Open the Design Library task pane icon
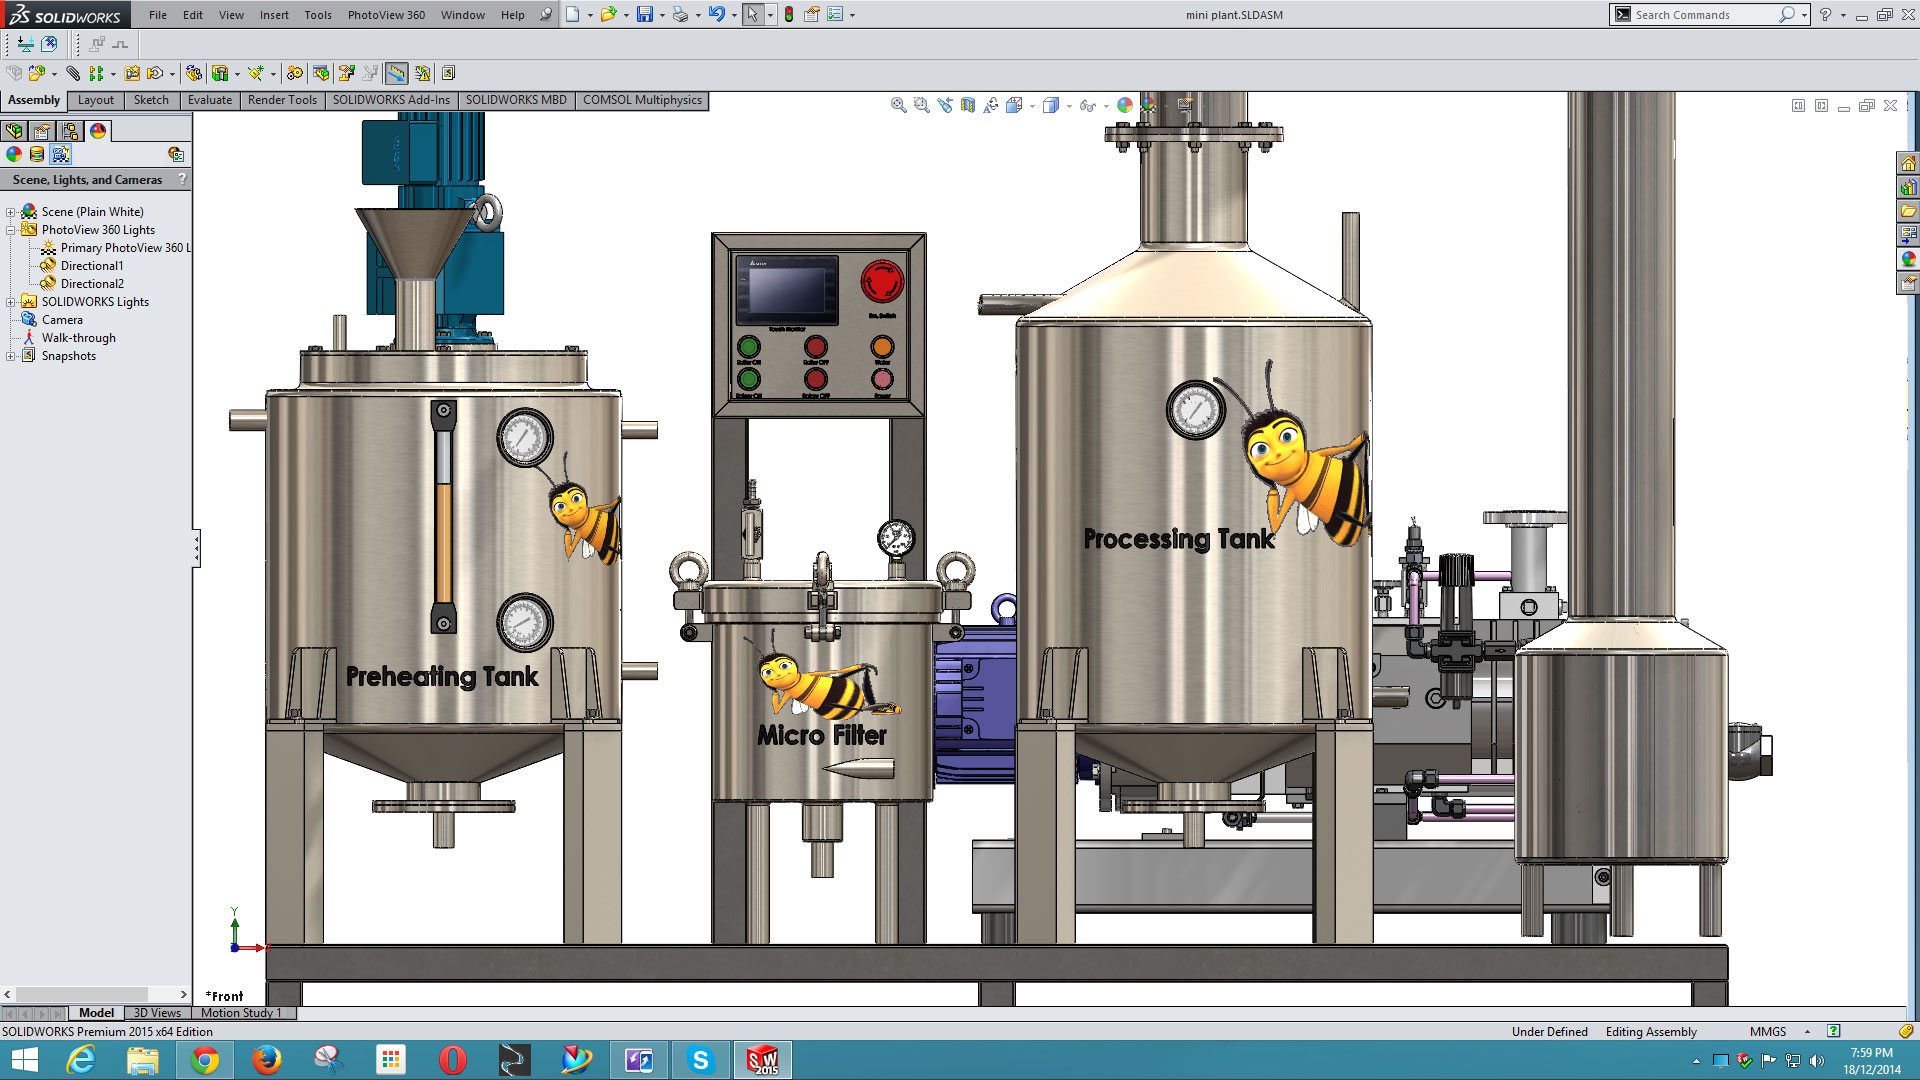 pos(1908,187)
